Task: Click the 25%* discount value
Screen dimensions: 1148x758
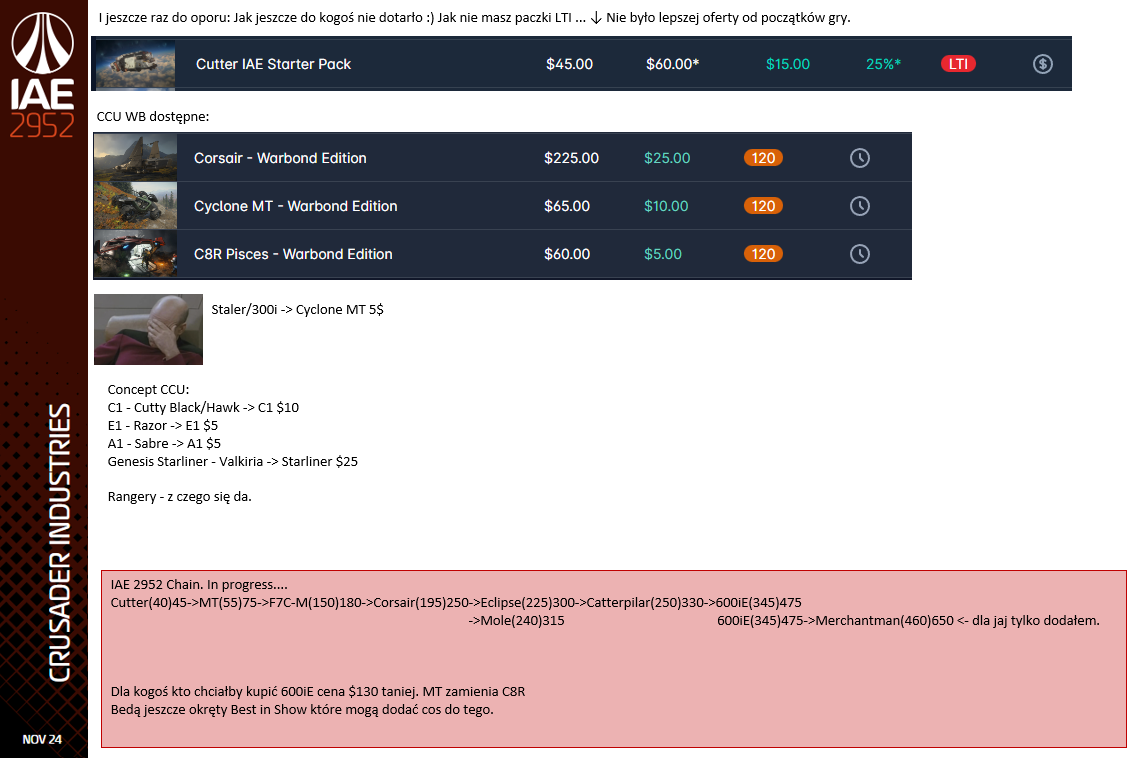Action: [x=883, y=64]
